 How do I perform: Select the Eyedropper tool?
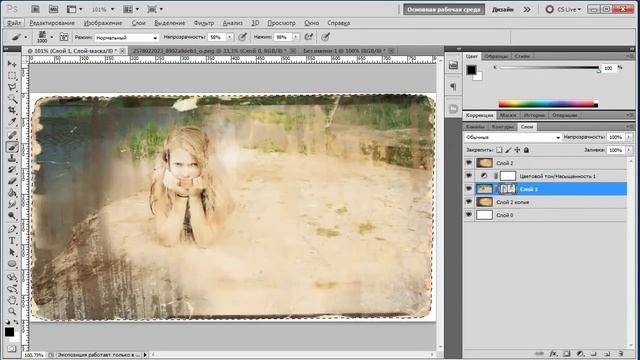tap(12, 122)
